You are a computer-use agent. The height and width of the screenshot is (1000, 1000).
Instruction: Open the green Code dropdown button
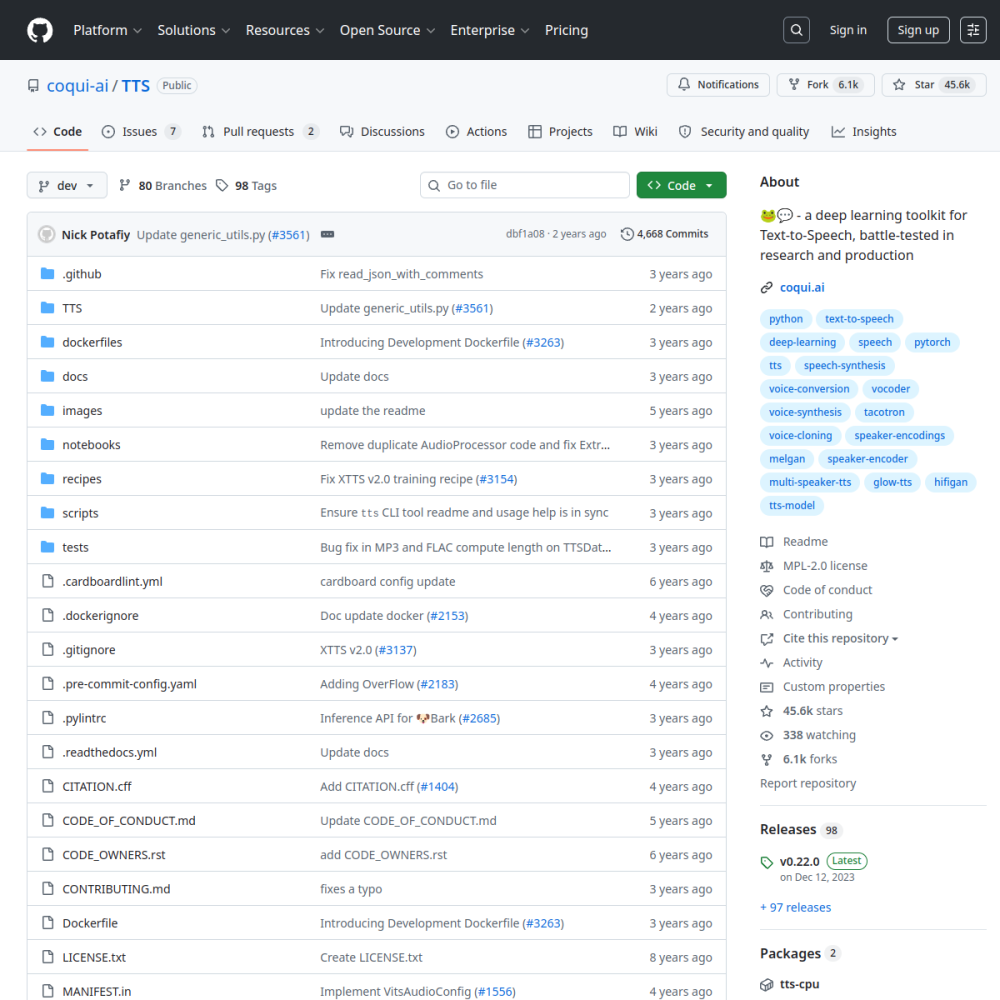click(x=681, y=186)
